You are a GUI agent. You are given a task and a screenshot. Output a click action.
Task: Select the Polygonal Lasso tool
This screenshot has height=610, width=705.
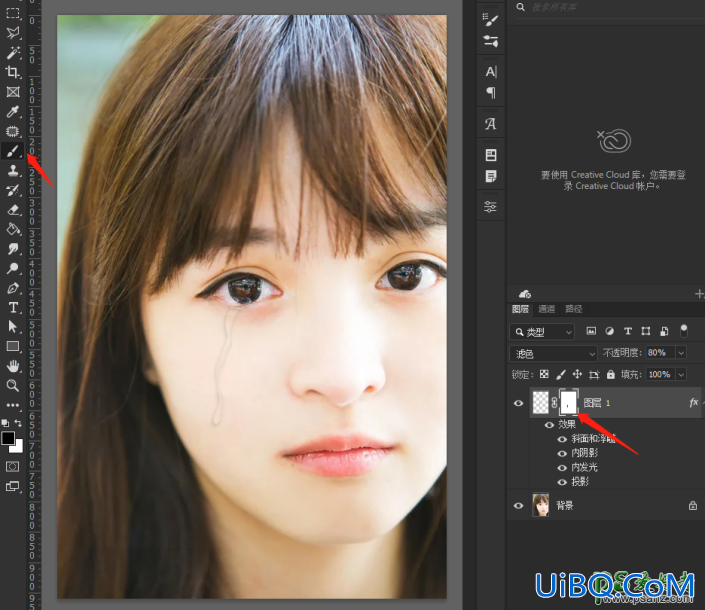[13, 33]
